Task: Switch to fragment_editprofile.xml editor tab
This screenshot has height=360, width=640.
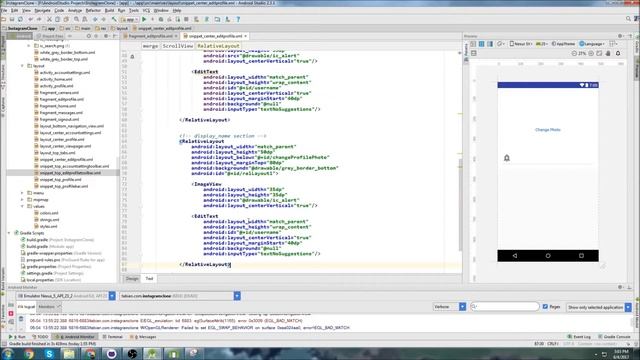Action: [150, 36]
